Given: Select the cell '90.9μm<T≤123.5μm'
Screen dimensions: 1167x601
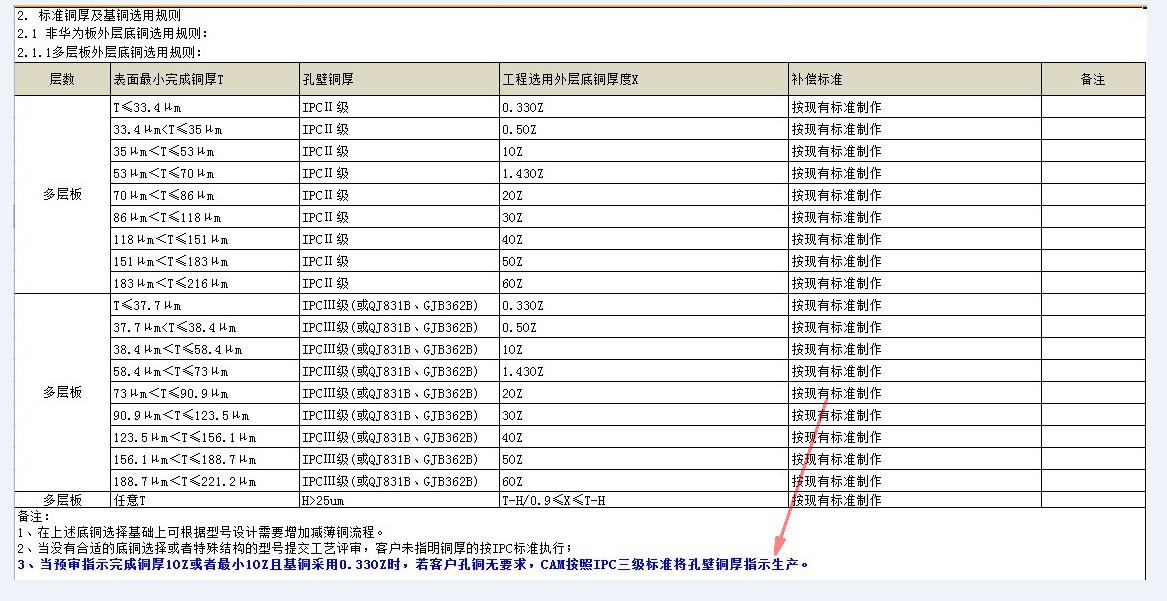Looking at the screenshot, I should [205, 415].
